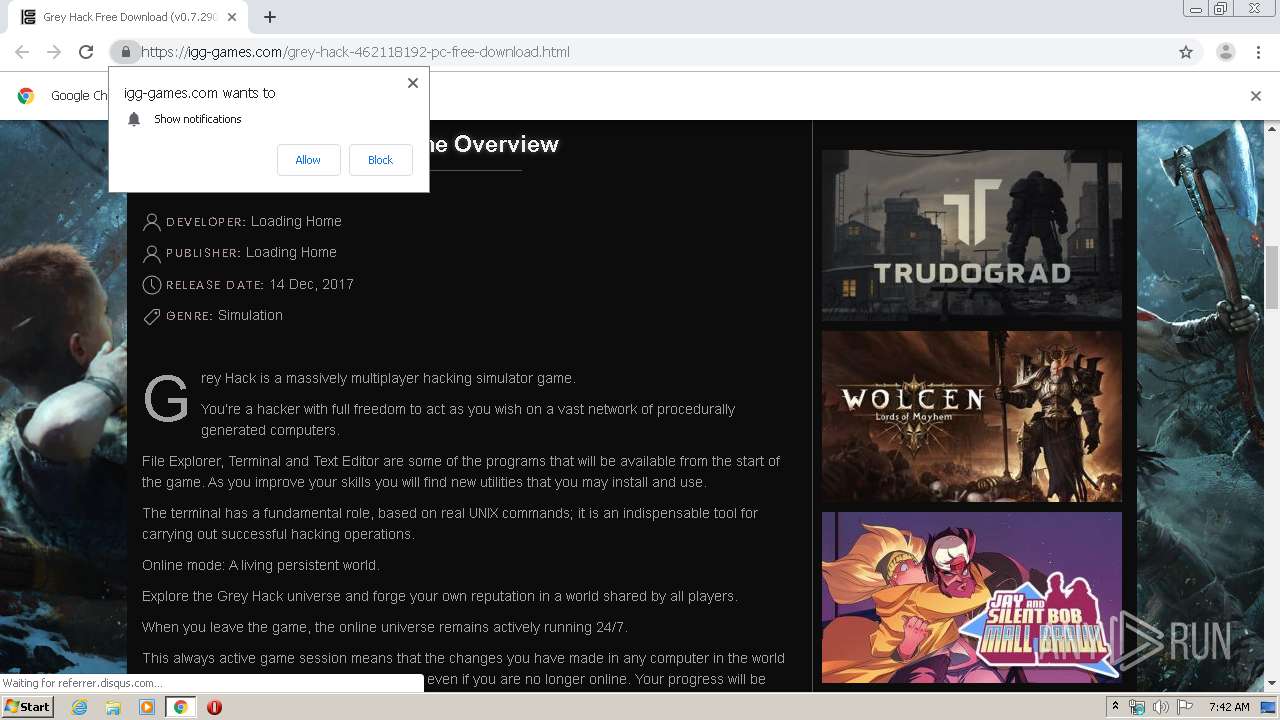The width and height of the screenshot is (1280, 720).
Task: Click the publisher person icon
Action: coord(152,253)
